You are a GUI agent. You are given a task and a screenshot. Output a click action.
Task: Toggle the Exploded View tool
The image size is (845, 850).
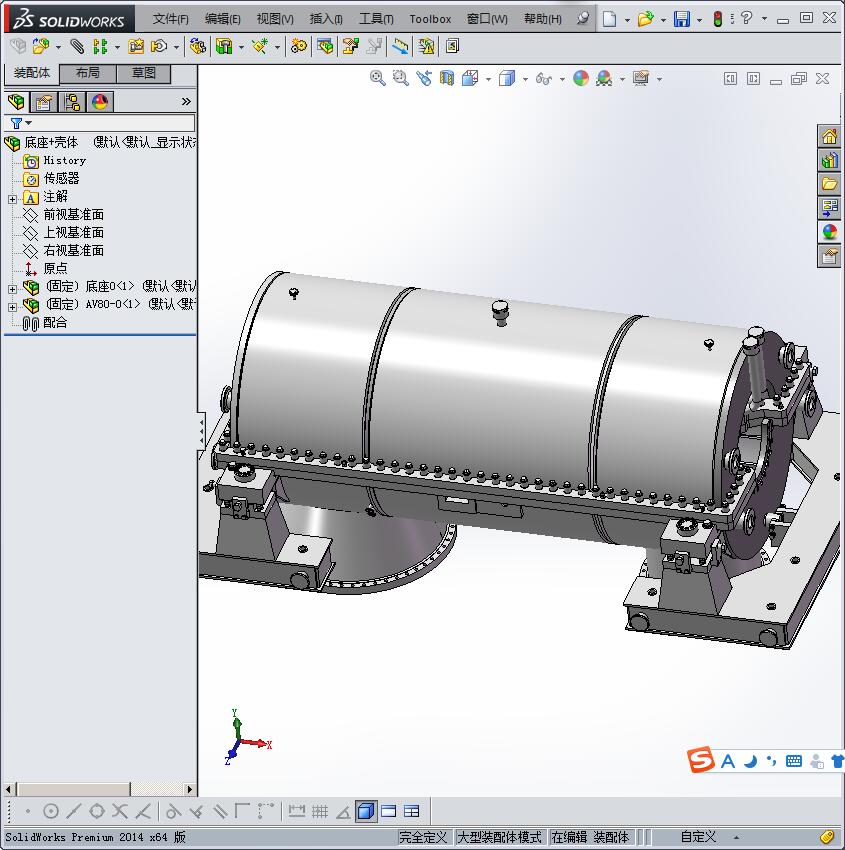tap(350, 46)
